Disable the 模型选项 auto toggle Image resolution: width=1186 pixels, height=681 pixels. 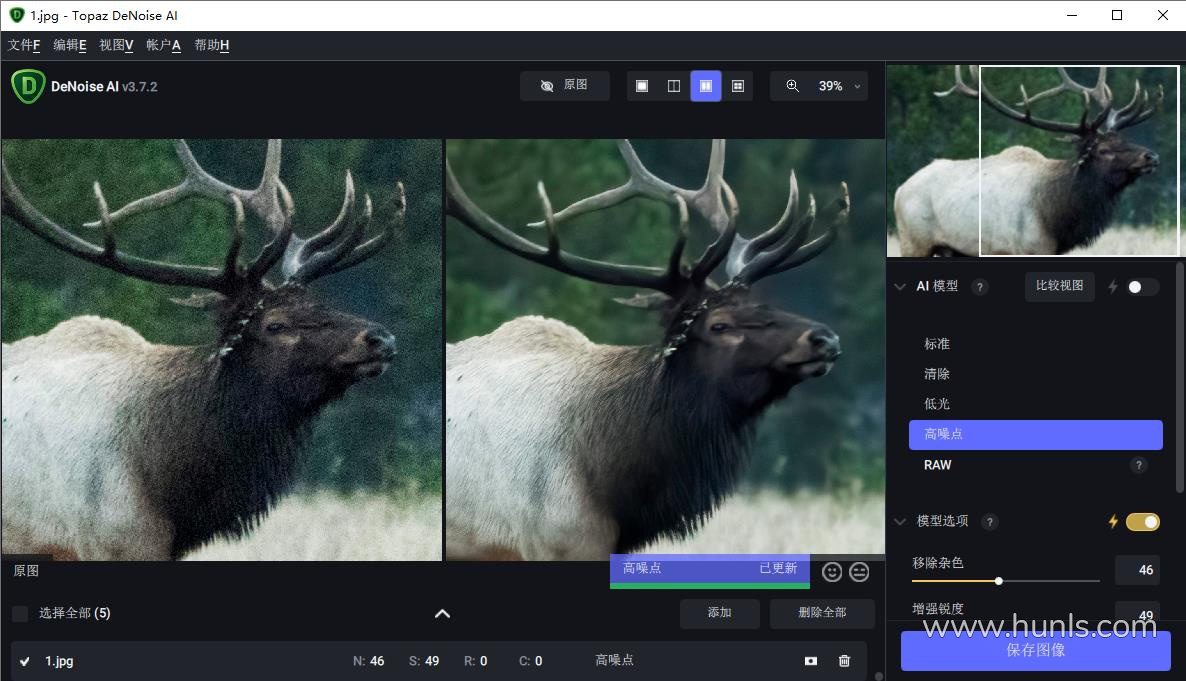1142,521
